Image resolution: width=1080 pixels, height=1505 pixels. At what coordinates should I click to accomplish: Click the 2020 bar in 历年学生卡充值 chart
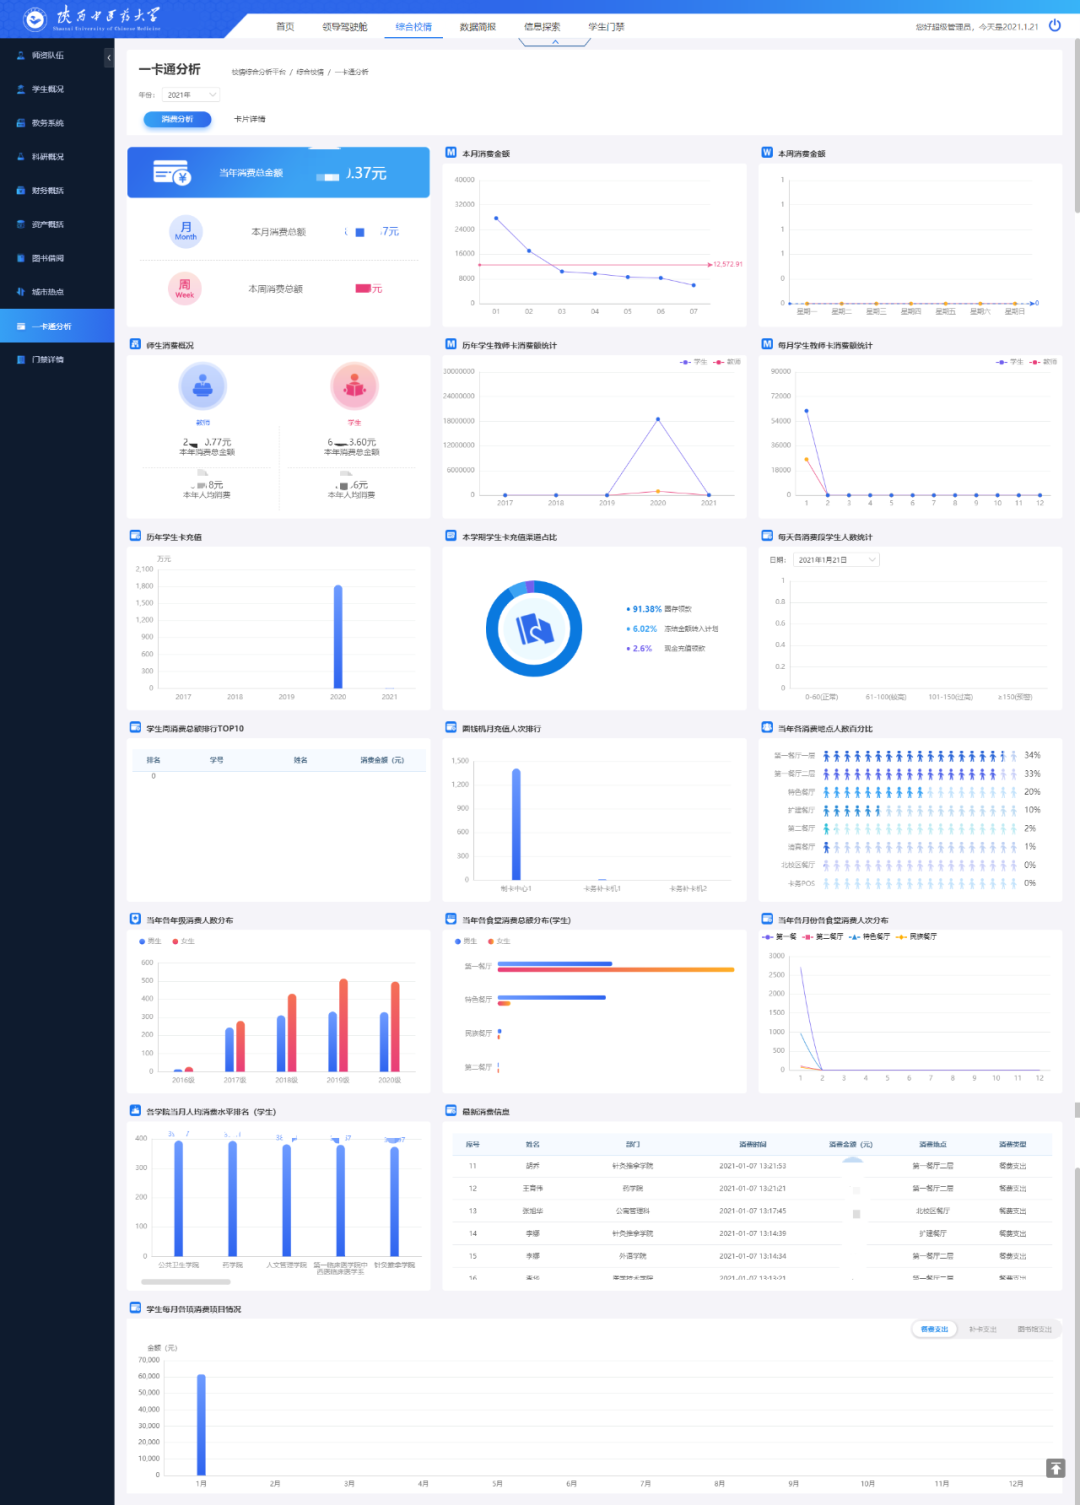click(338, 636)
